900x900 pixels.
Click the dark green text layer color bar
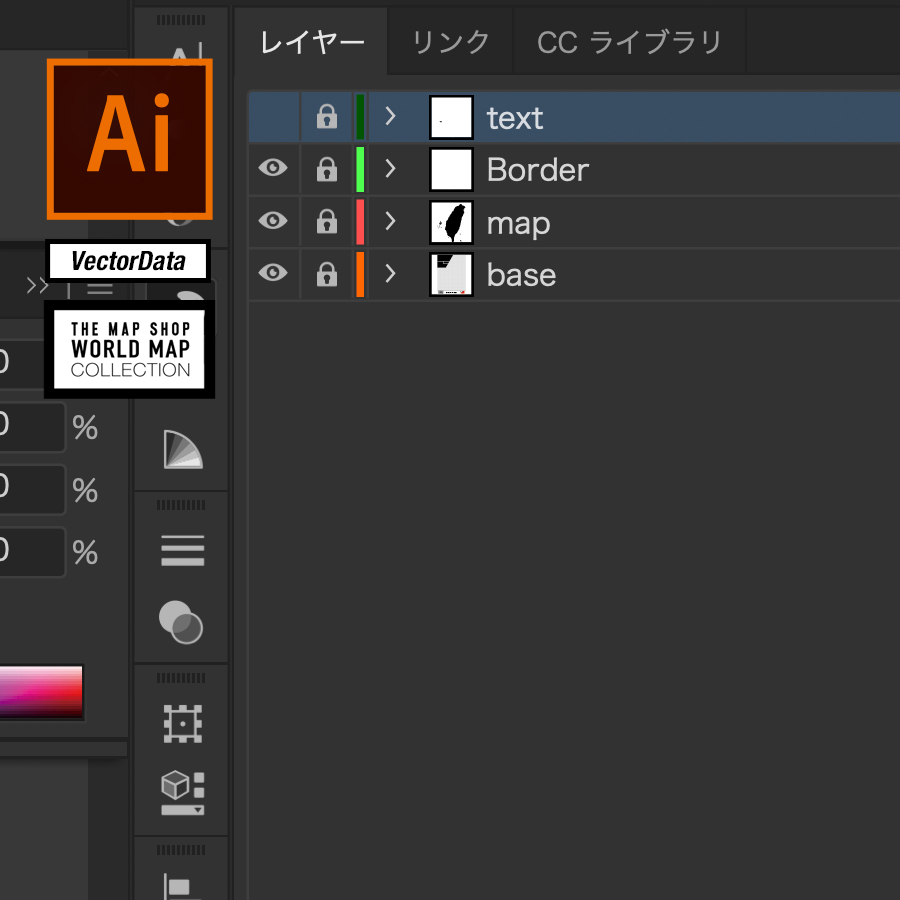click(x=360, y=117)
